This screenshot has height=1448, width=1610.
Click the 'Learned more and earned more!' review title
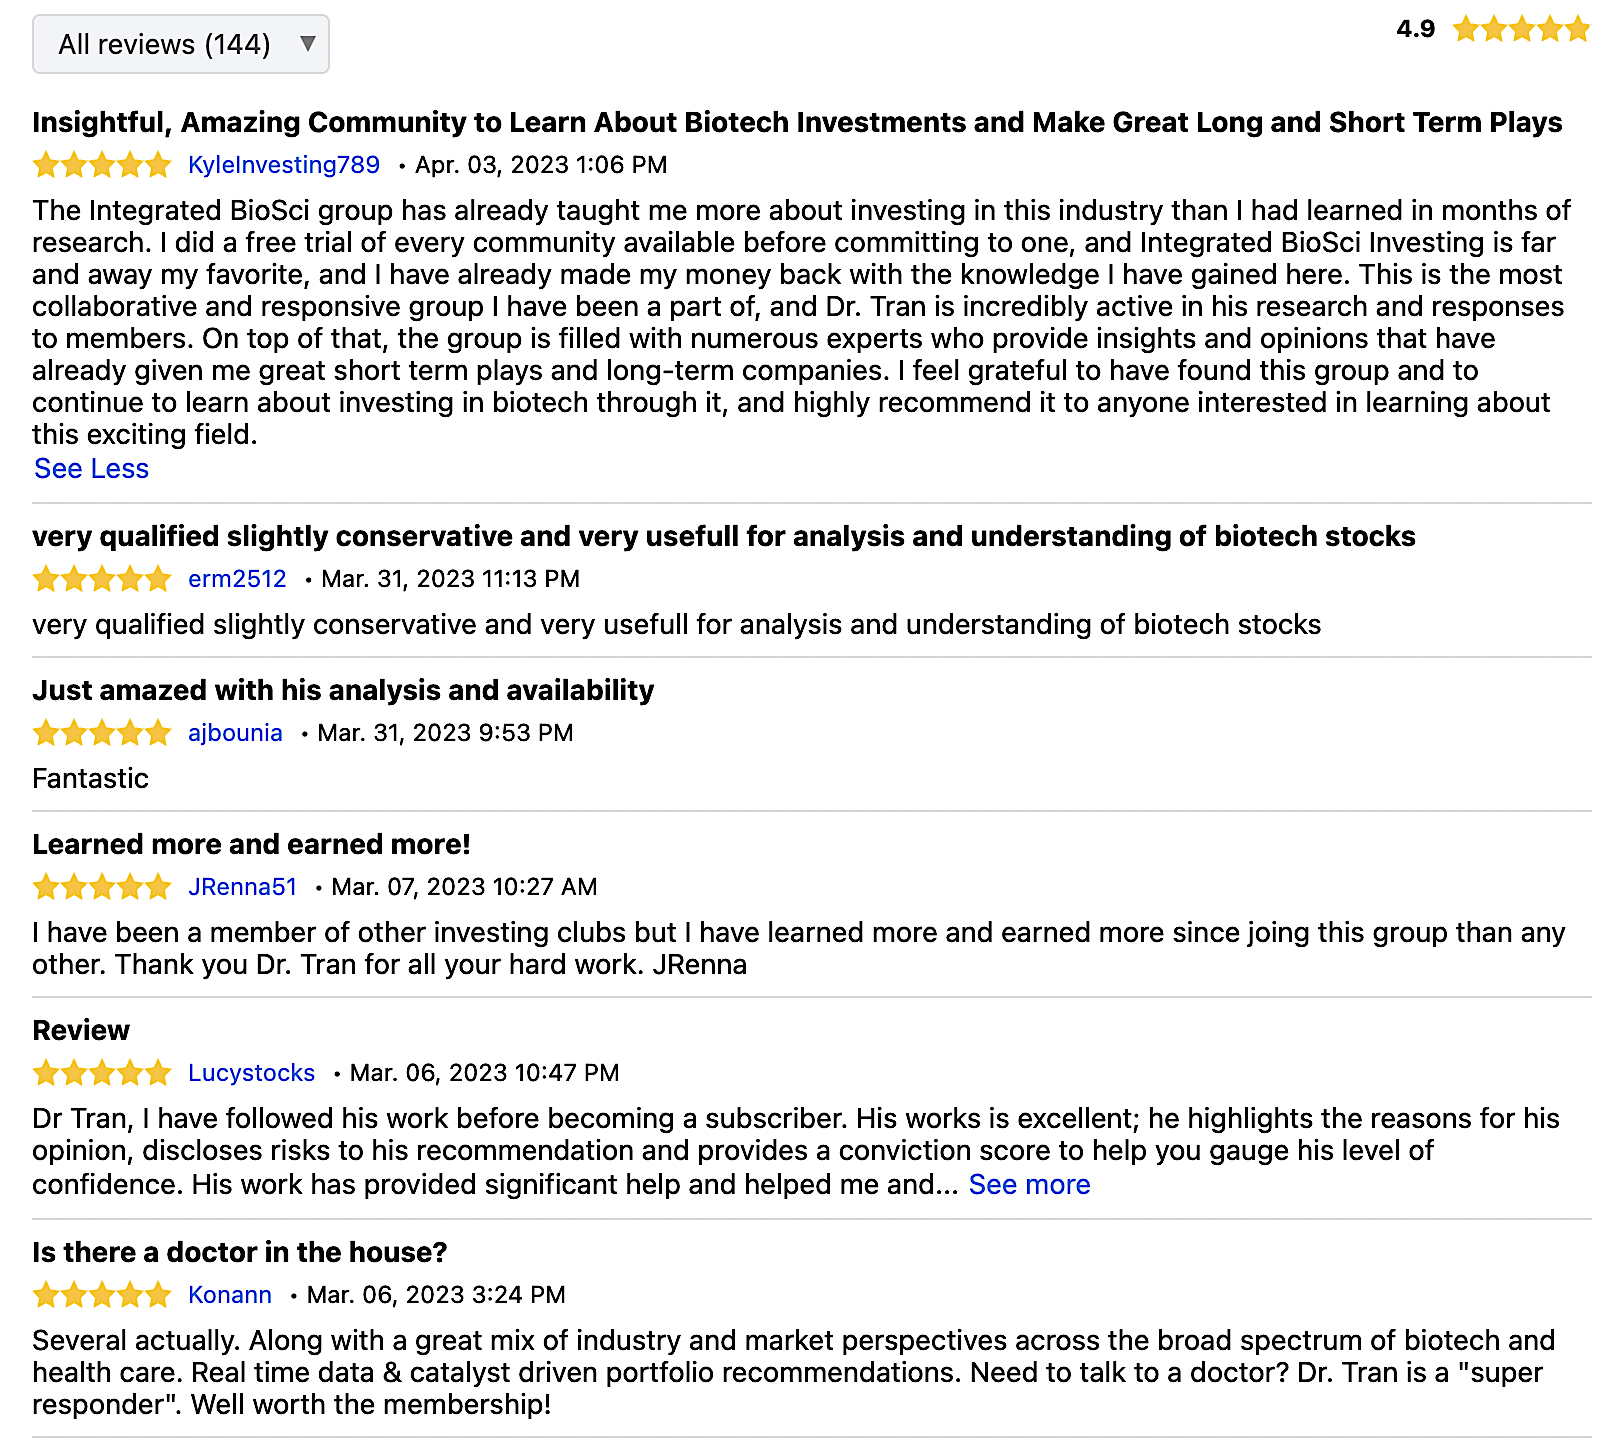(x=251, y=845)
